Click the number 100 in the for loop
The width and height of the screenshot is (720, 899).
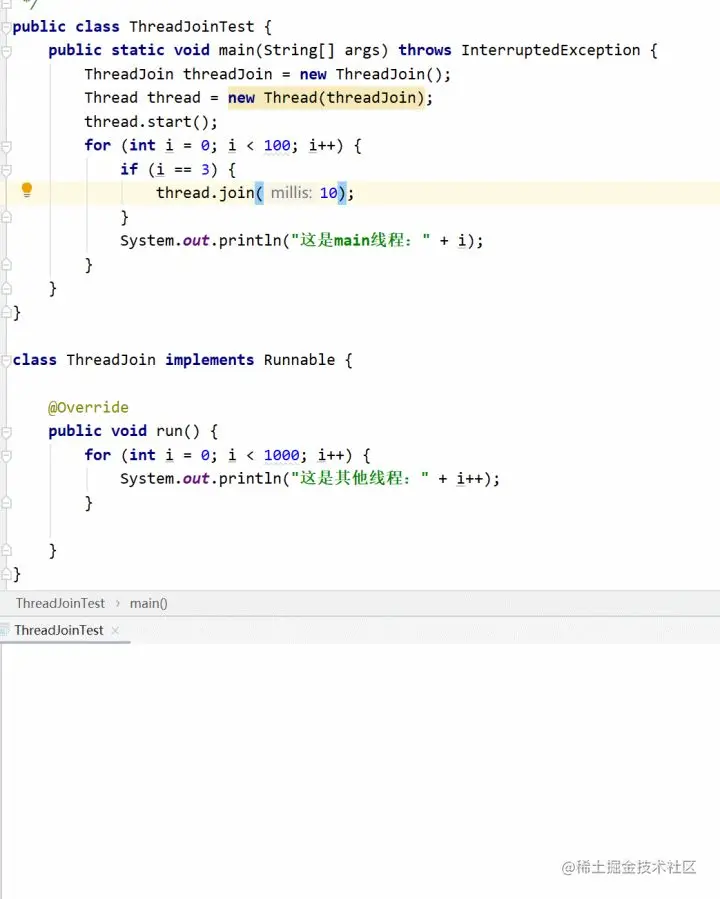tap(277, 146)
